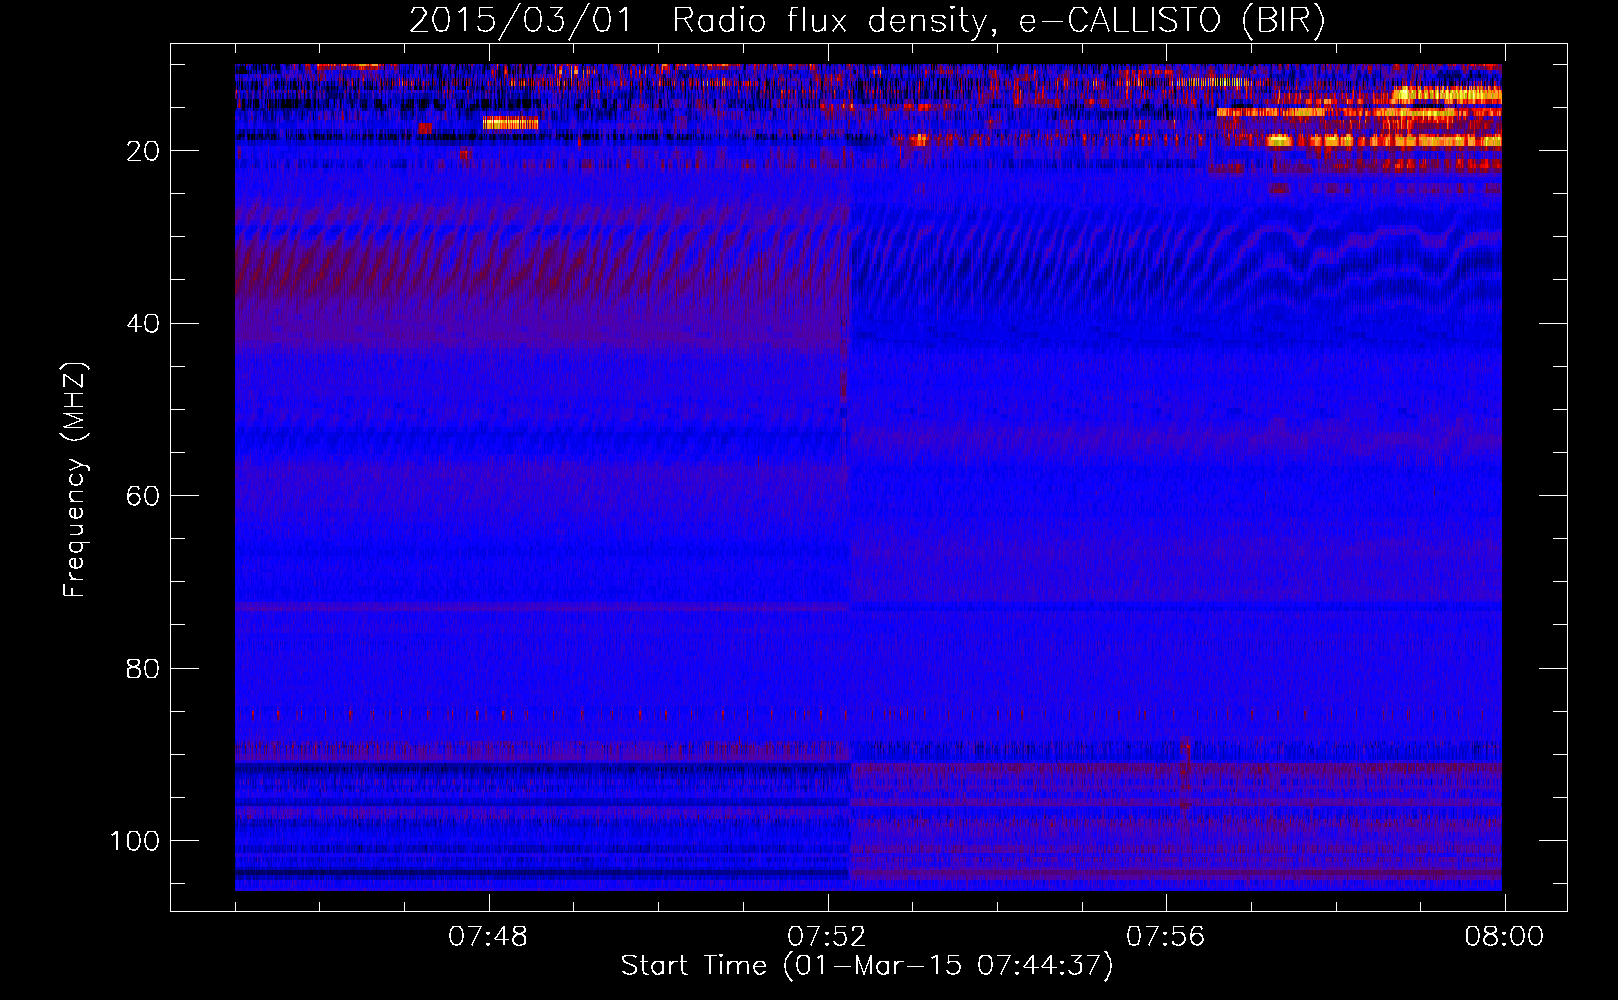The width and height of the screenshot is (1618, 1000).
Task: Click the plot title 'Radio flux density, e-CALLISTO (BIR)'
Action: [x=998, y=20]
